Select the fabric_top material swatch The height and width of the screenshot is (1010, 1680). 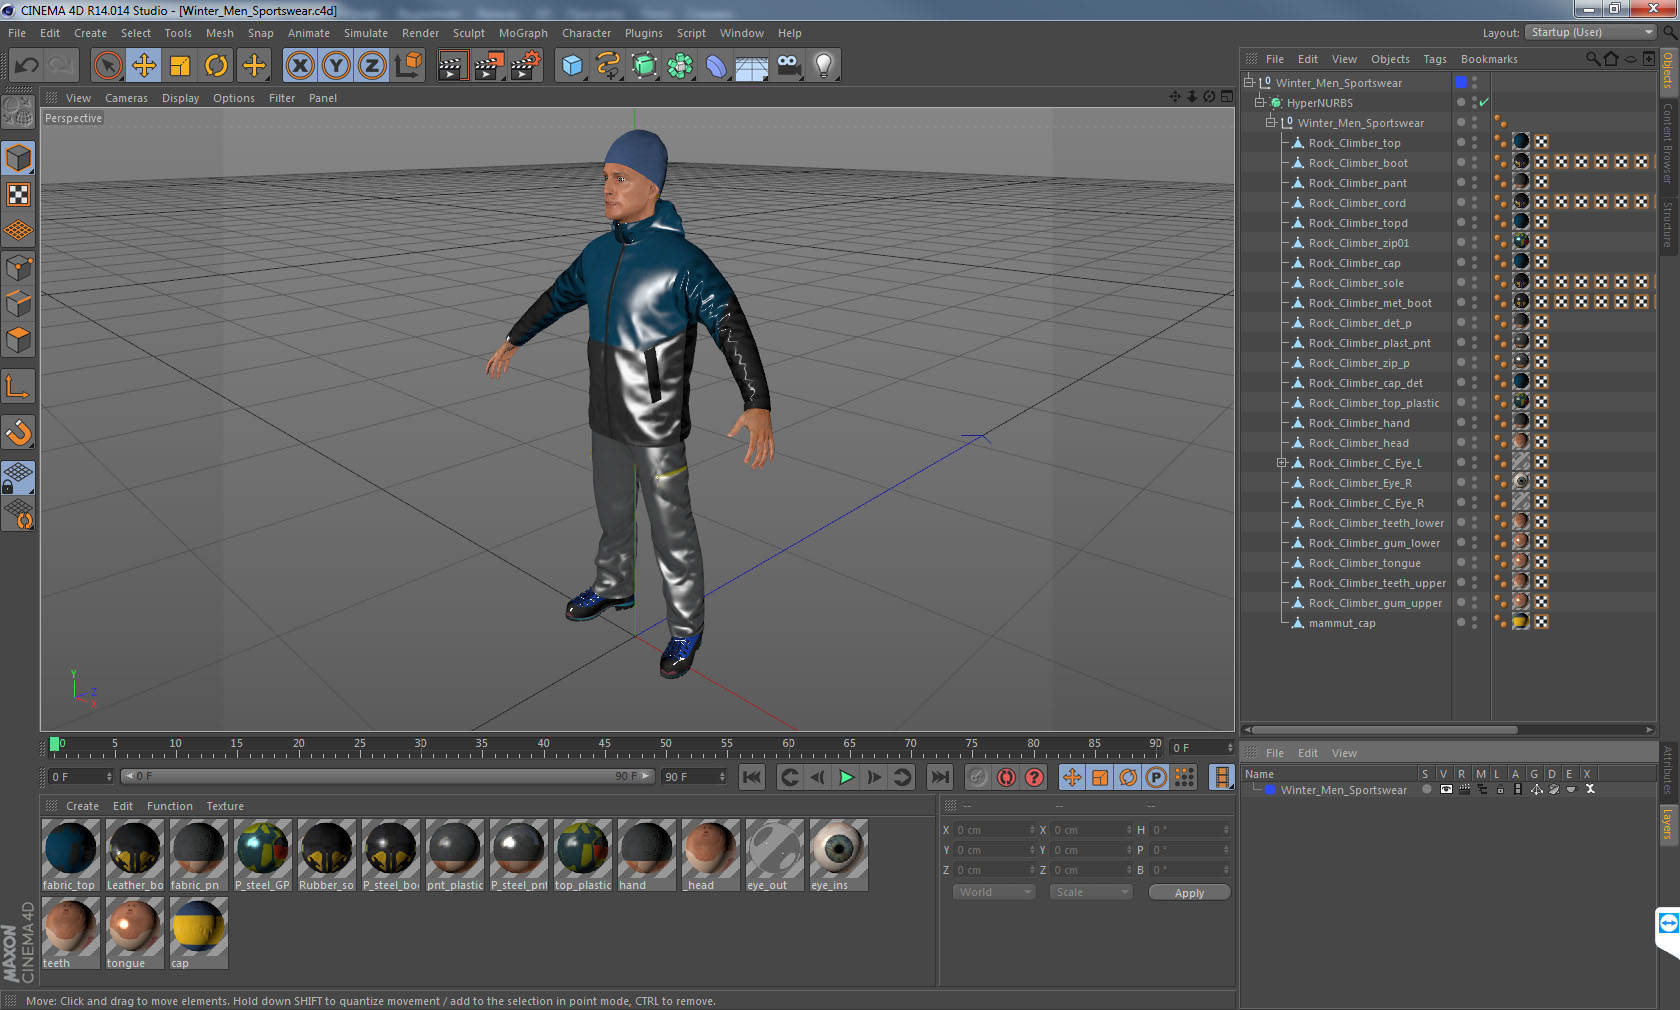pos(70,855)
